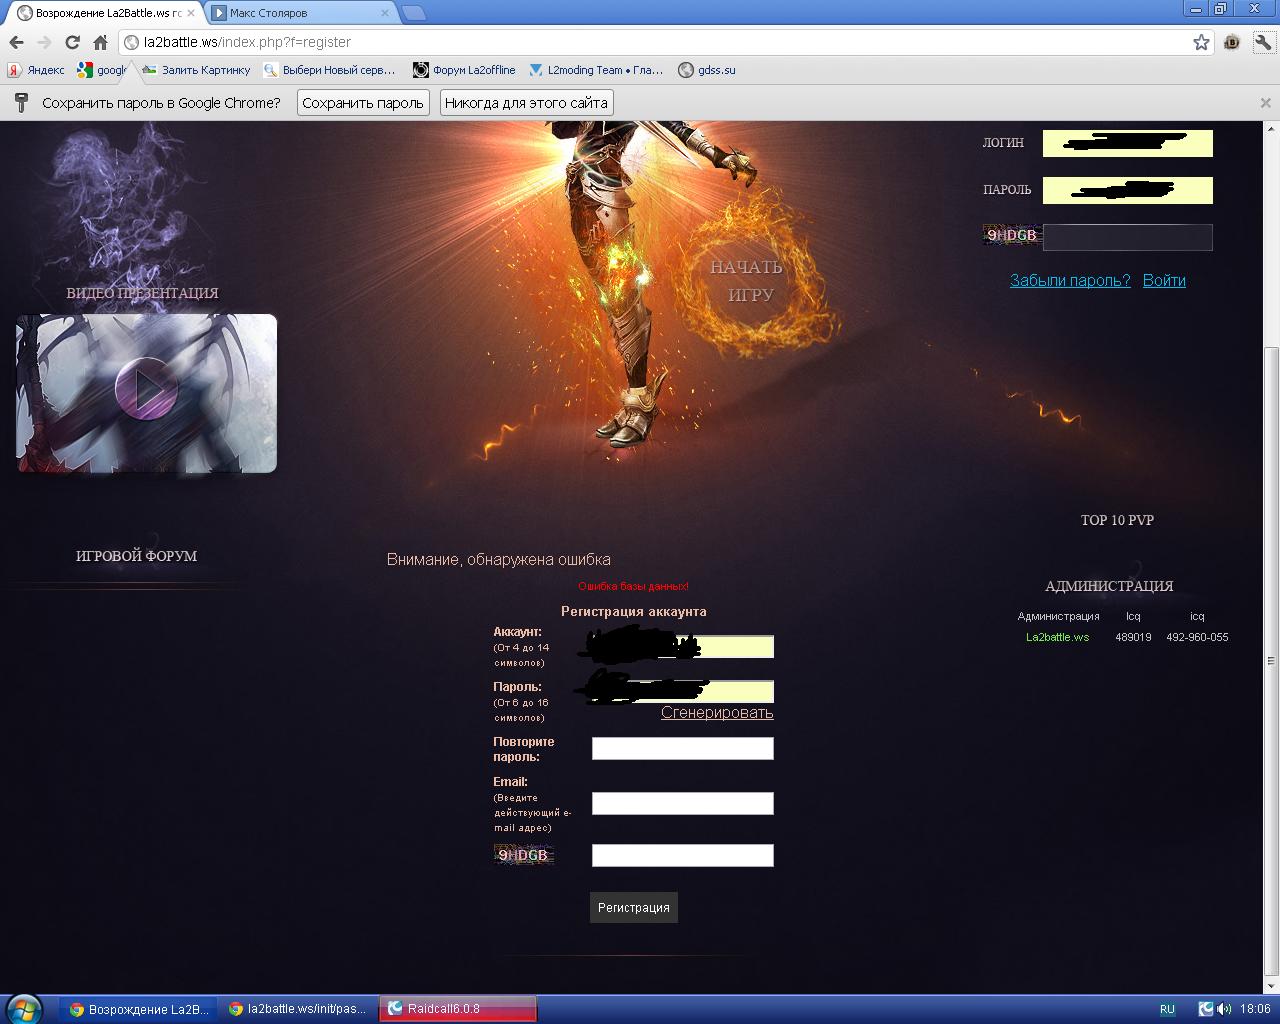Open the gdss.su bookmark
Screen dimensions: 1280x1024
(707, 70)
